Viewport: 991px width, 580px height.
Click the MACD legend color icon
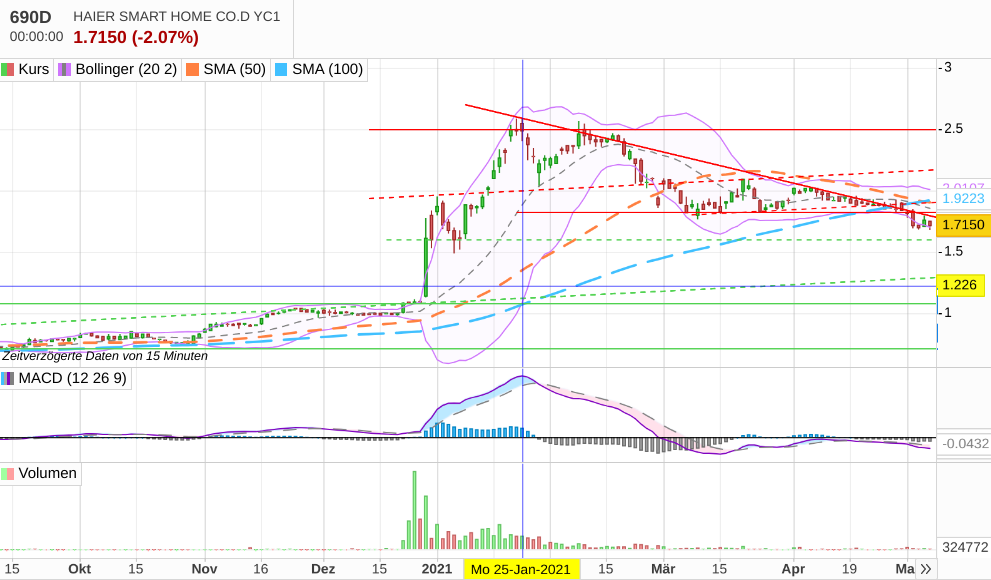click(x=8, y=378)
